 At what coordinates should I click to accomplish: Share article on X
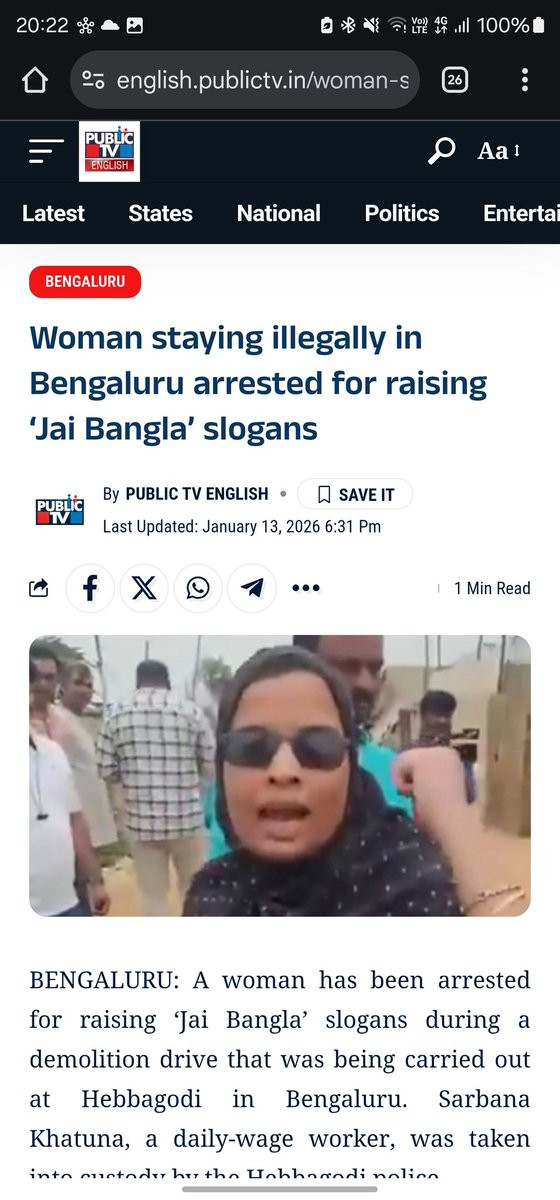pyautogui.click(x=144, y=588)
